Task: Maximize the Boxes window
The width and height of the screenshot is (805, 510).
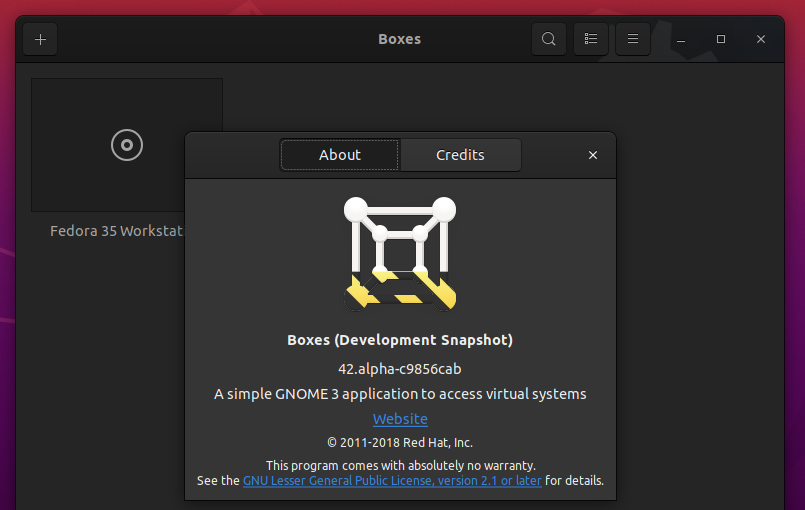Action: click(x=721, y=39)
